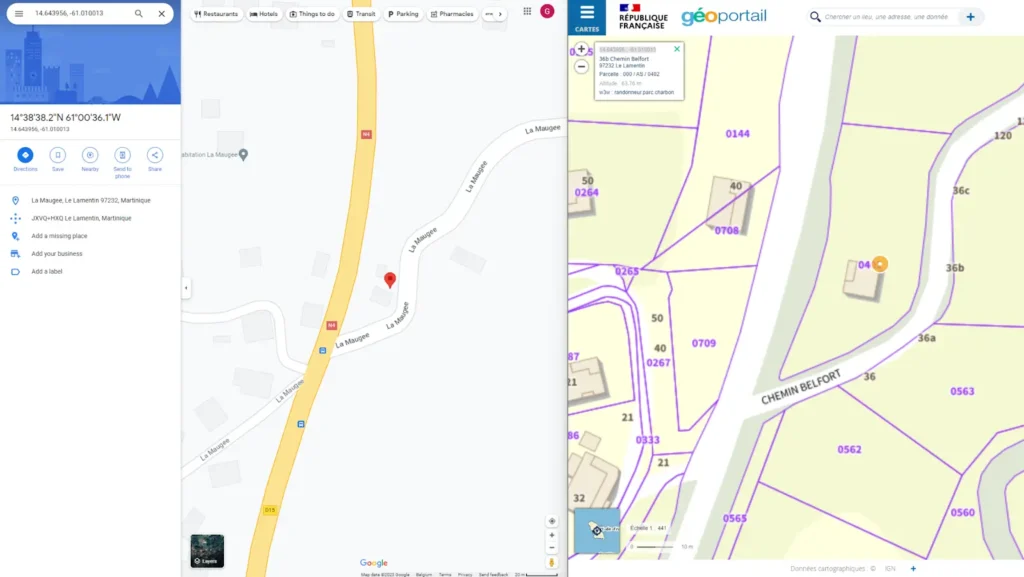Send location to phone
The image size is (1024, 577).
[122, 157]
